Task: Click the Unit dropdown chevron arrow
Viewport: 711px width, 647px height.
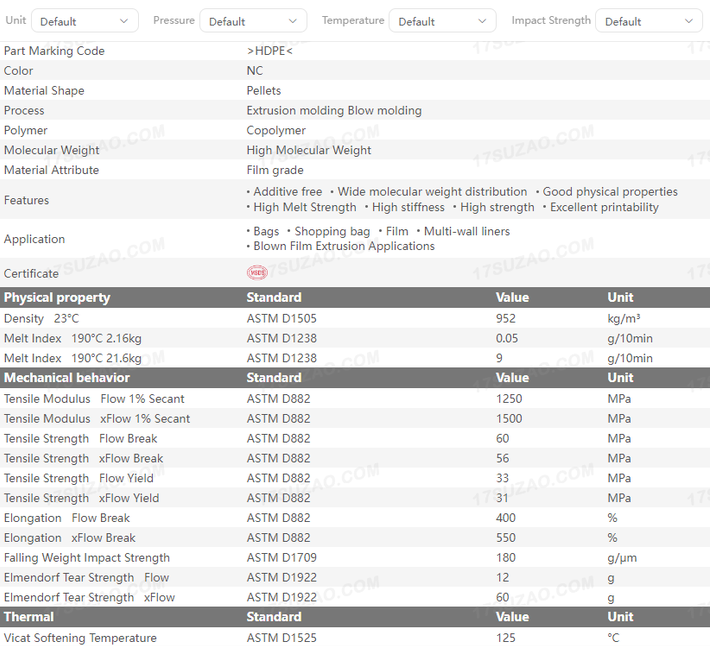Action: point(124,21)
